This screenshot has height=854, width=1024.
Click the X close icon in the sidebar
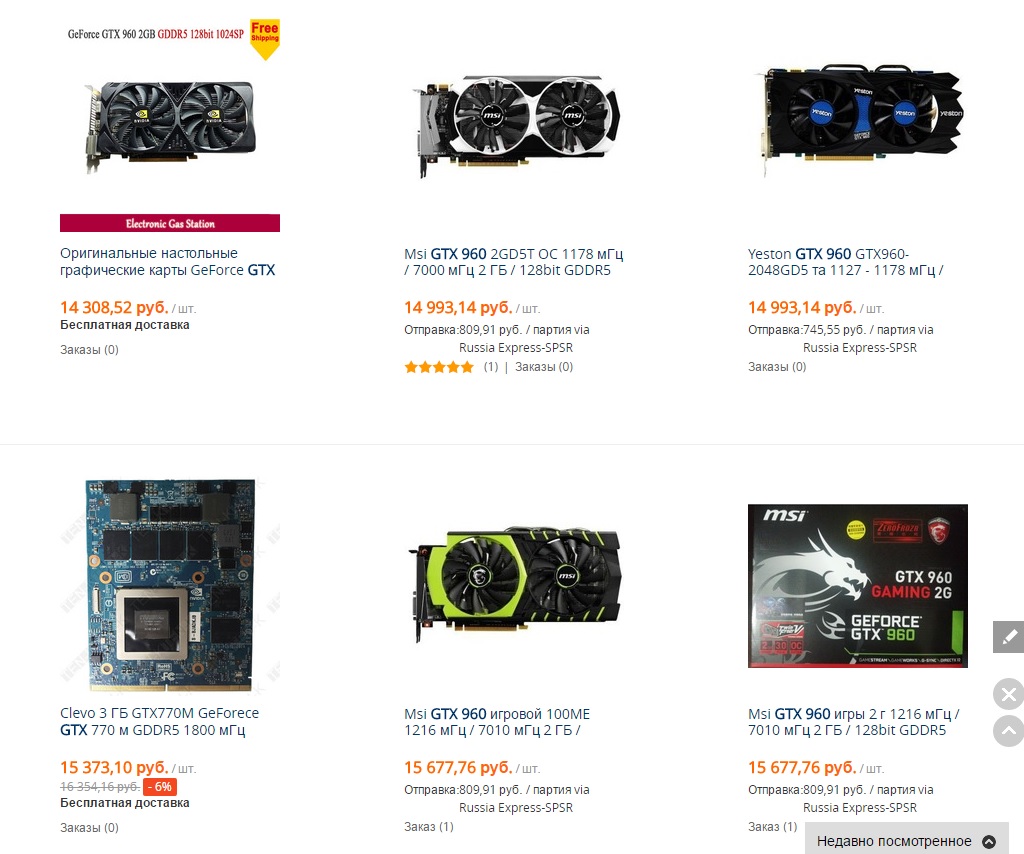pos(1008,694)
